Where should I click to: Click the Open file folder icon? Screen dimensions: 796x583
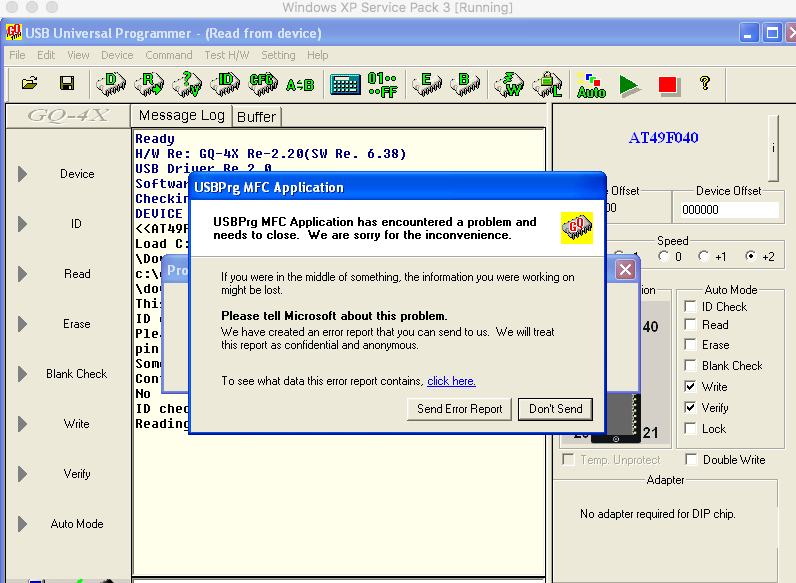coord(29,84)
